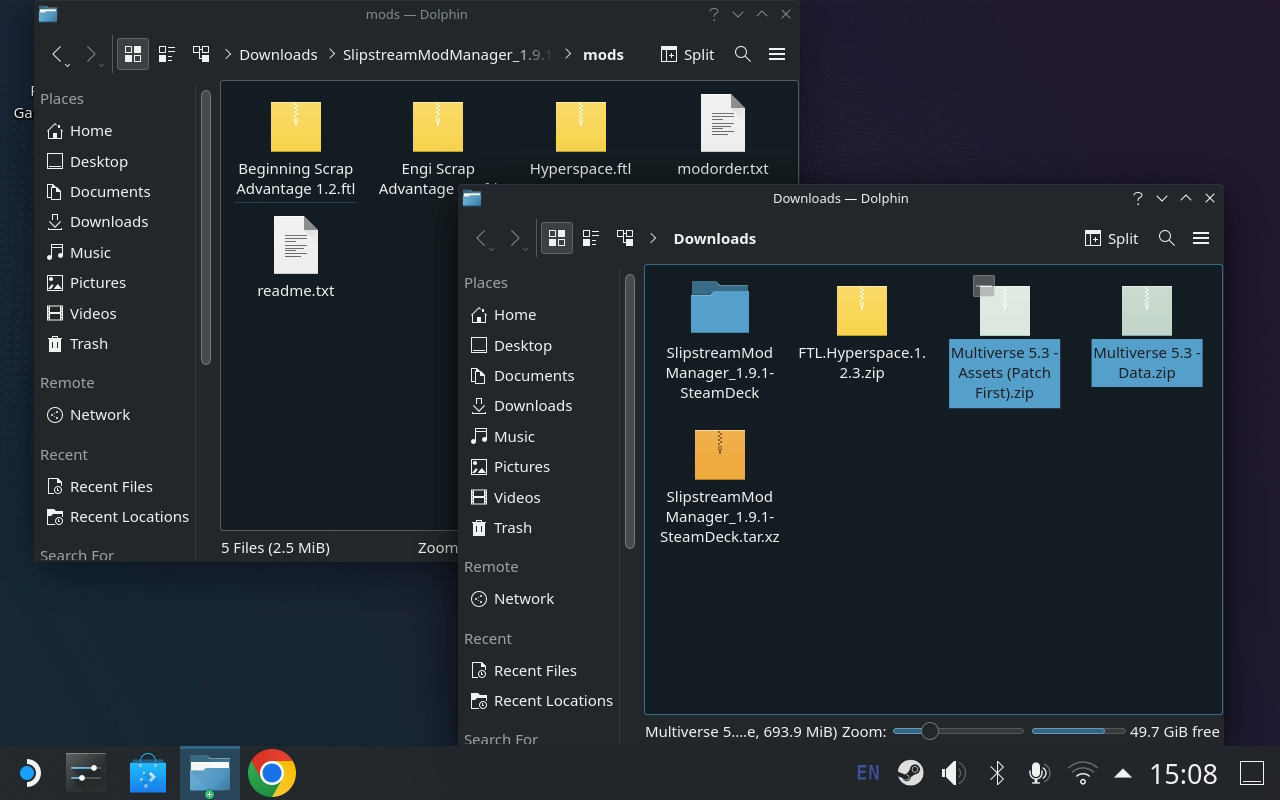The width and height of the screenshot is (1280, 800).
Task: Go forward in the Downloads window
Action: 516,239
